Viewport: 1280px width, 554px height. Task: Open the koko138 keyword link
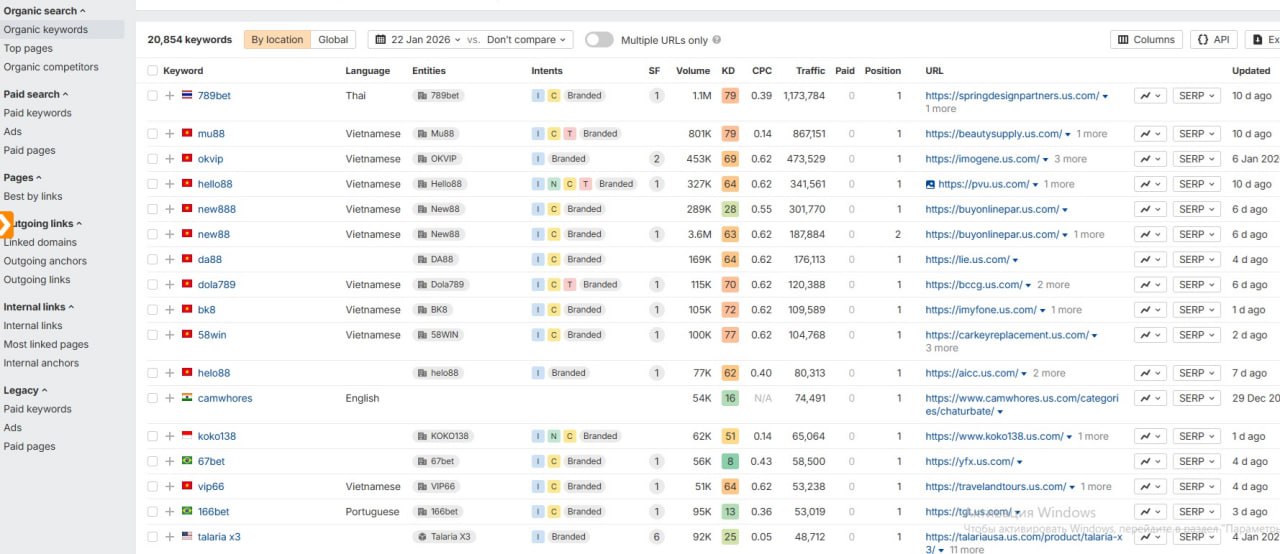pos(217,436)
